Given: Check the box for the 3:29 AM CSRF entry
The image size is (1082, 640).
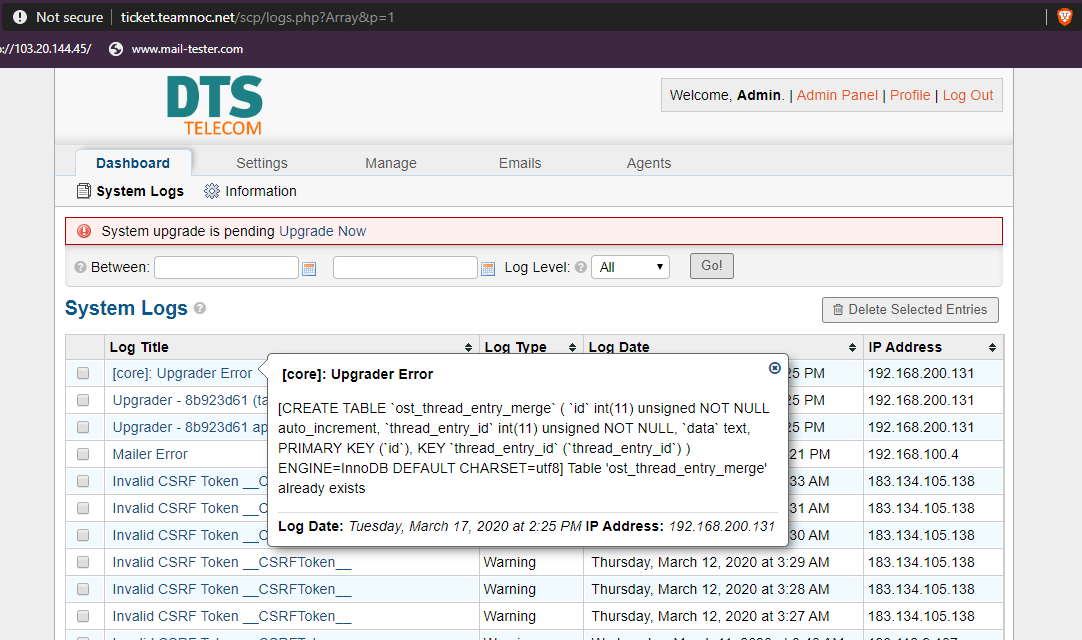Looking at the screenshot, I should (x=84, y=563).
